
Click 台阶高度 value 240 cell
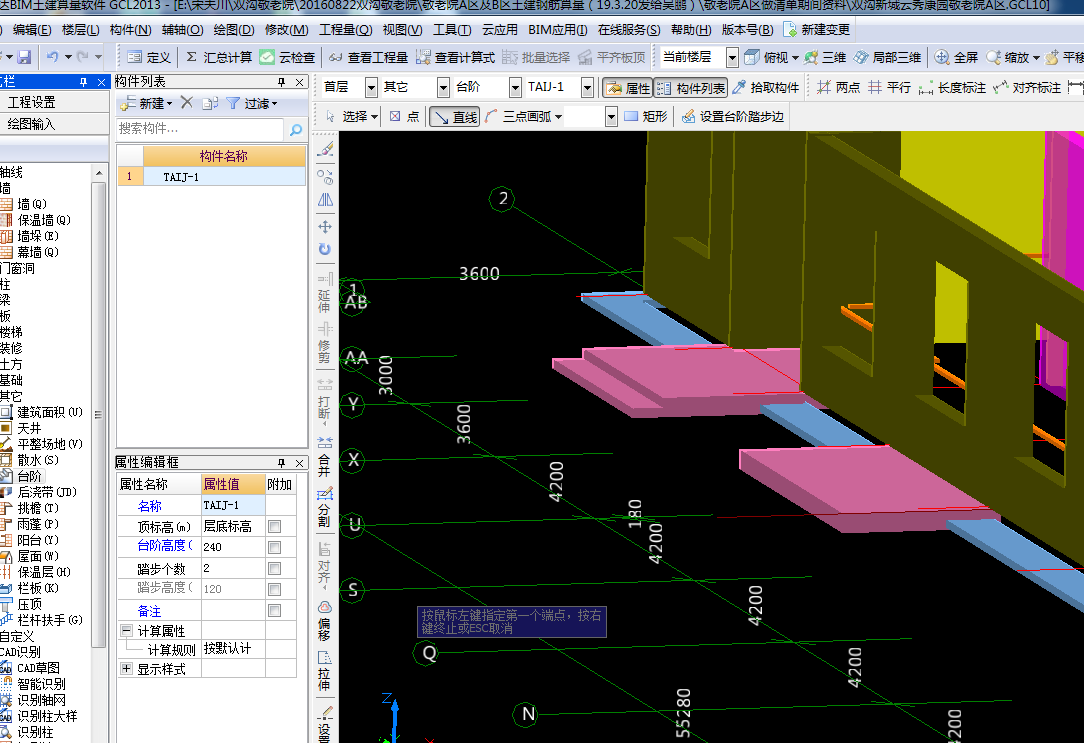233,547
